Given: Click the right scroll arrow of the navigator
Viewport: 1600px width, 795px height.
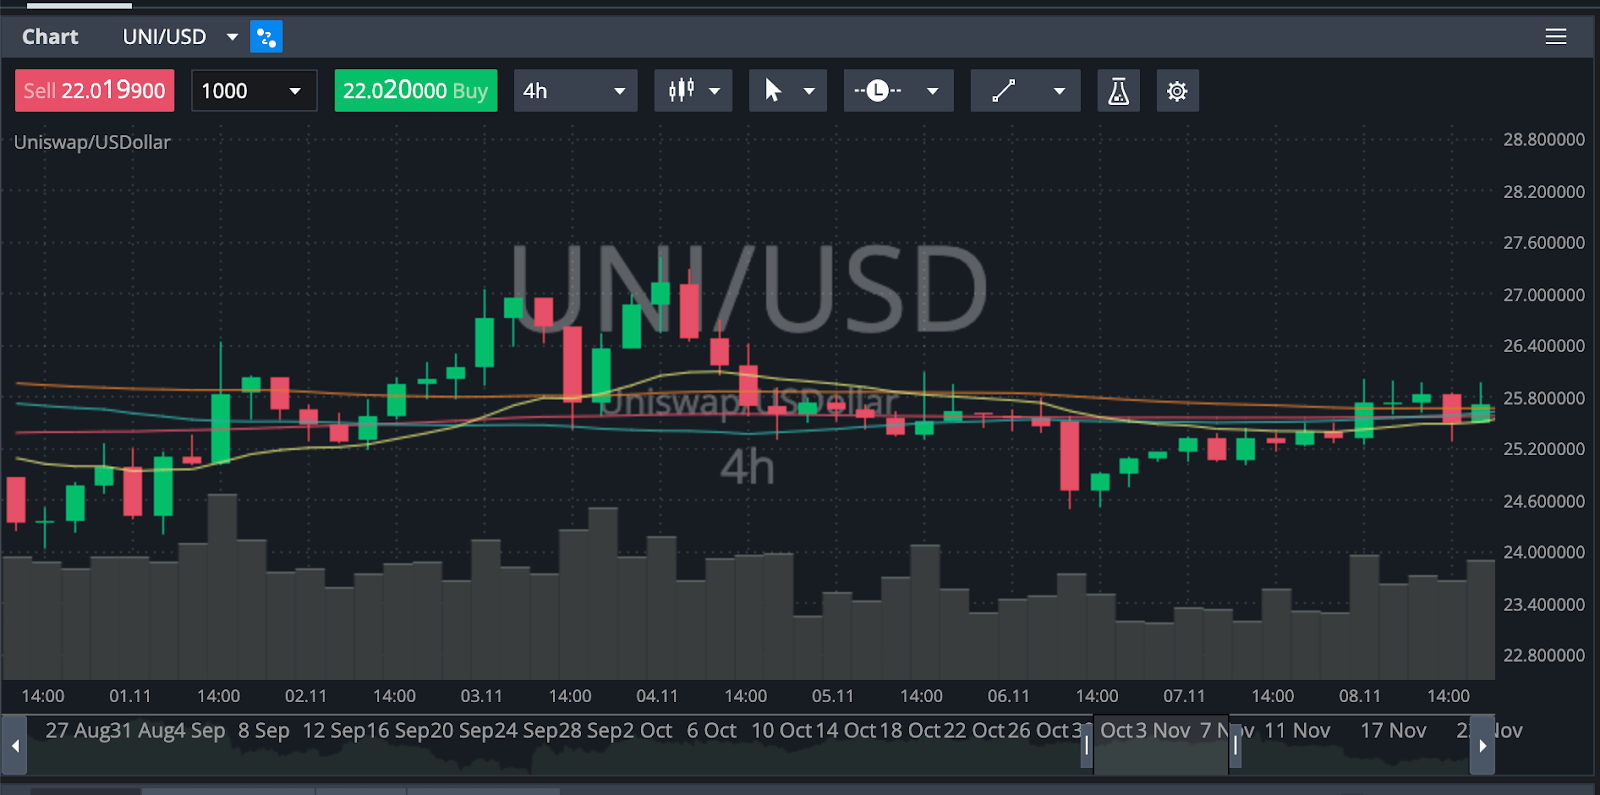Looking at the screenshot, I should pyautogui.click(x=1482, y=745).
